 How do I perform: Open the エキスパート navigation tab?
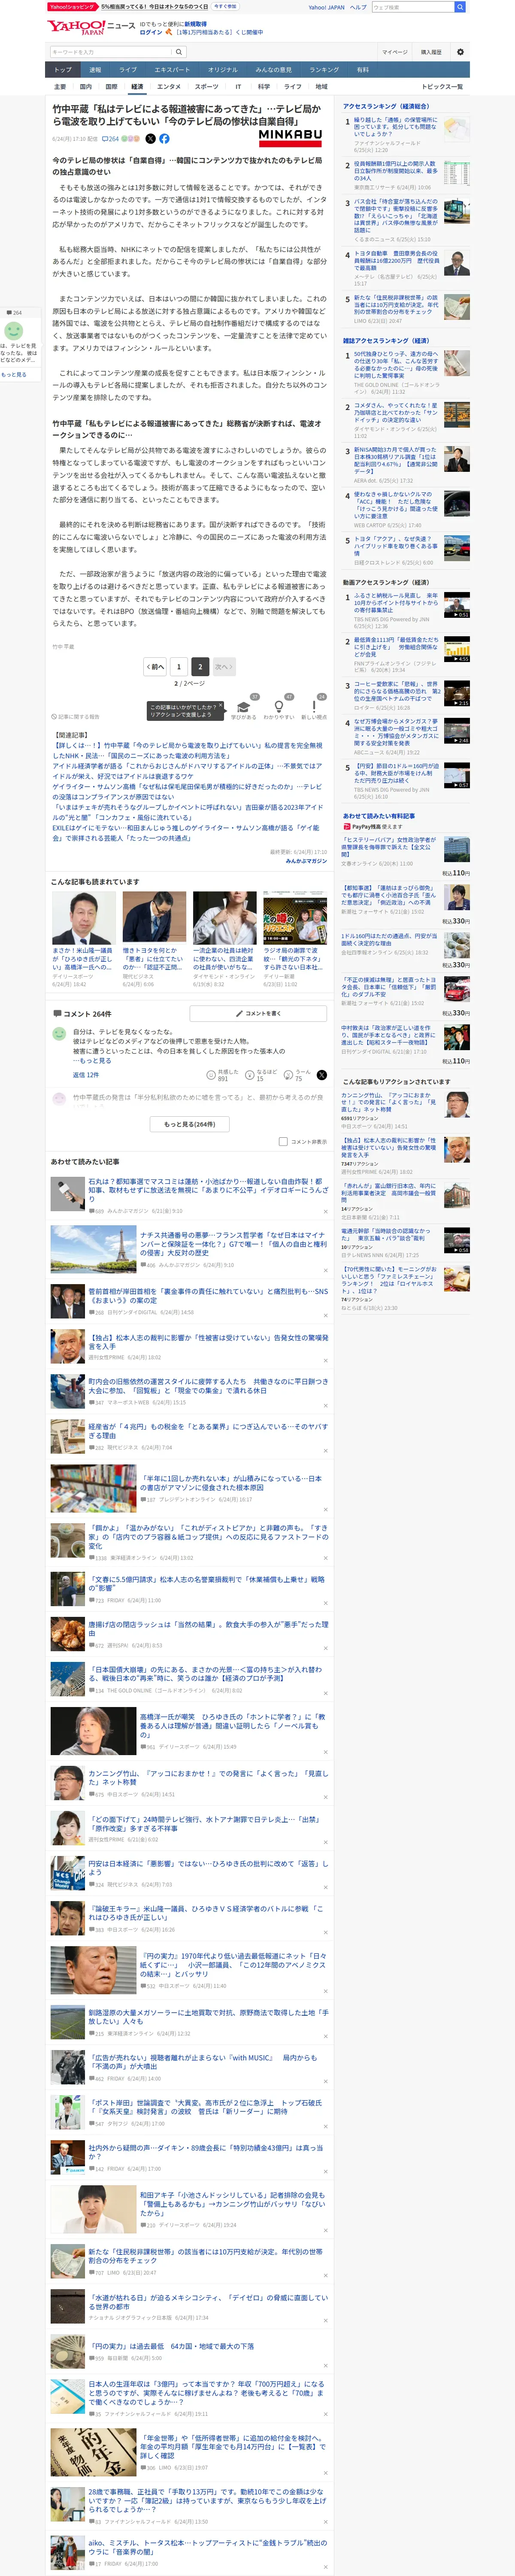pyautogui.click(x=172, y=70)
